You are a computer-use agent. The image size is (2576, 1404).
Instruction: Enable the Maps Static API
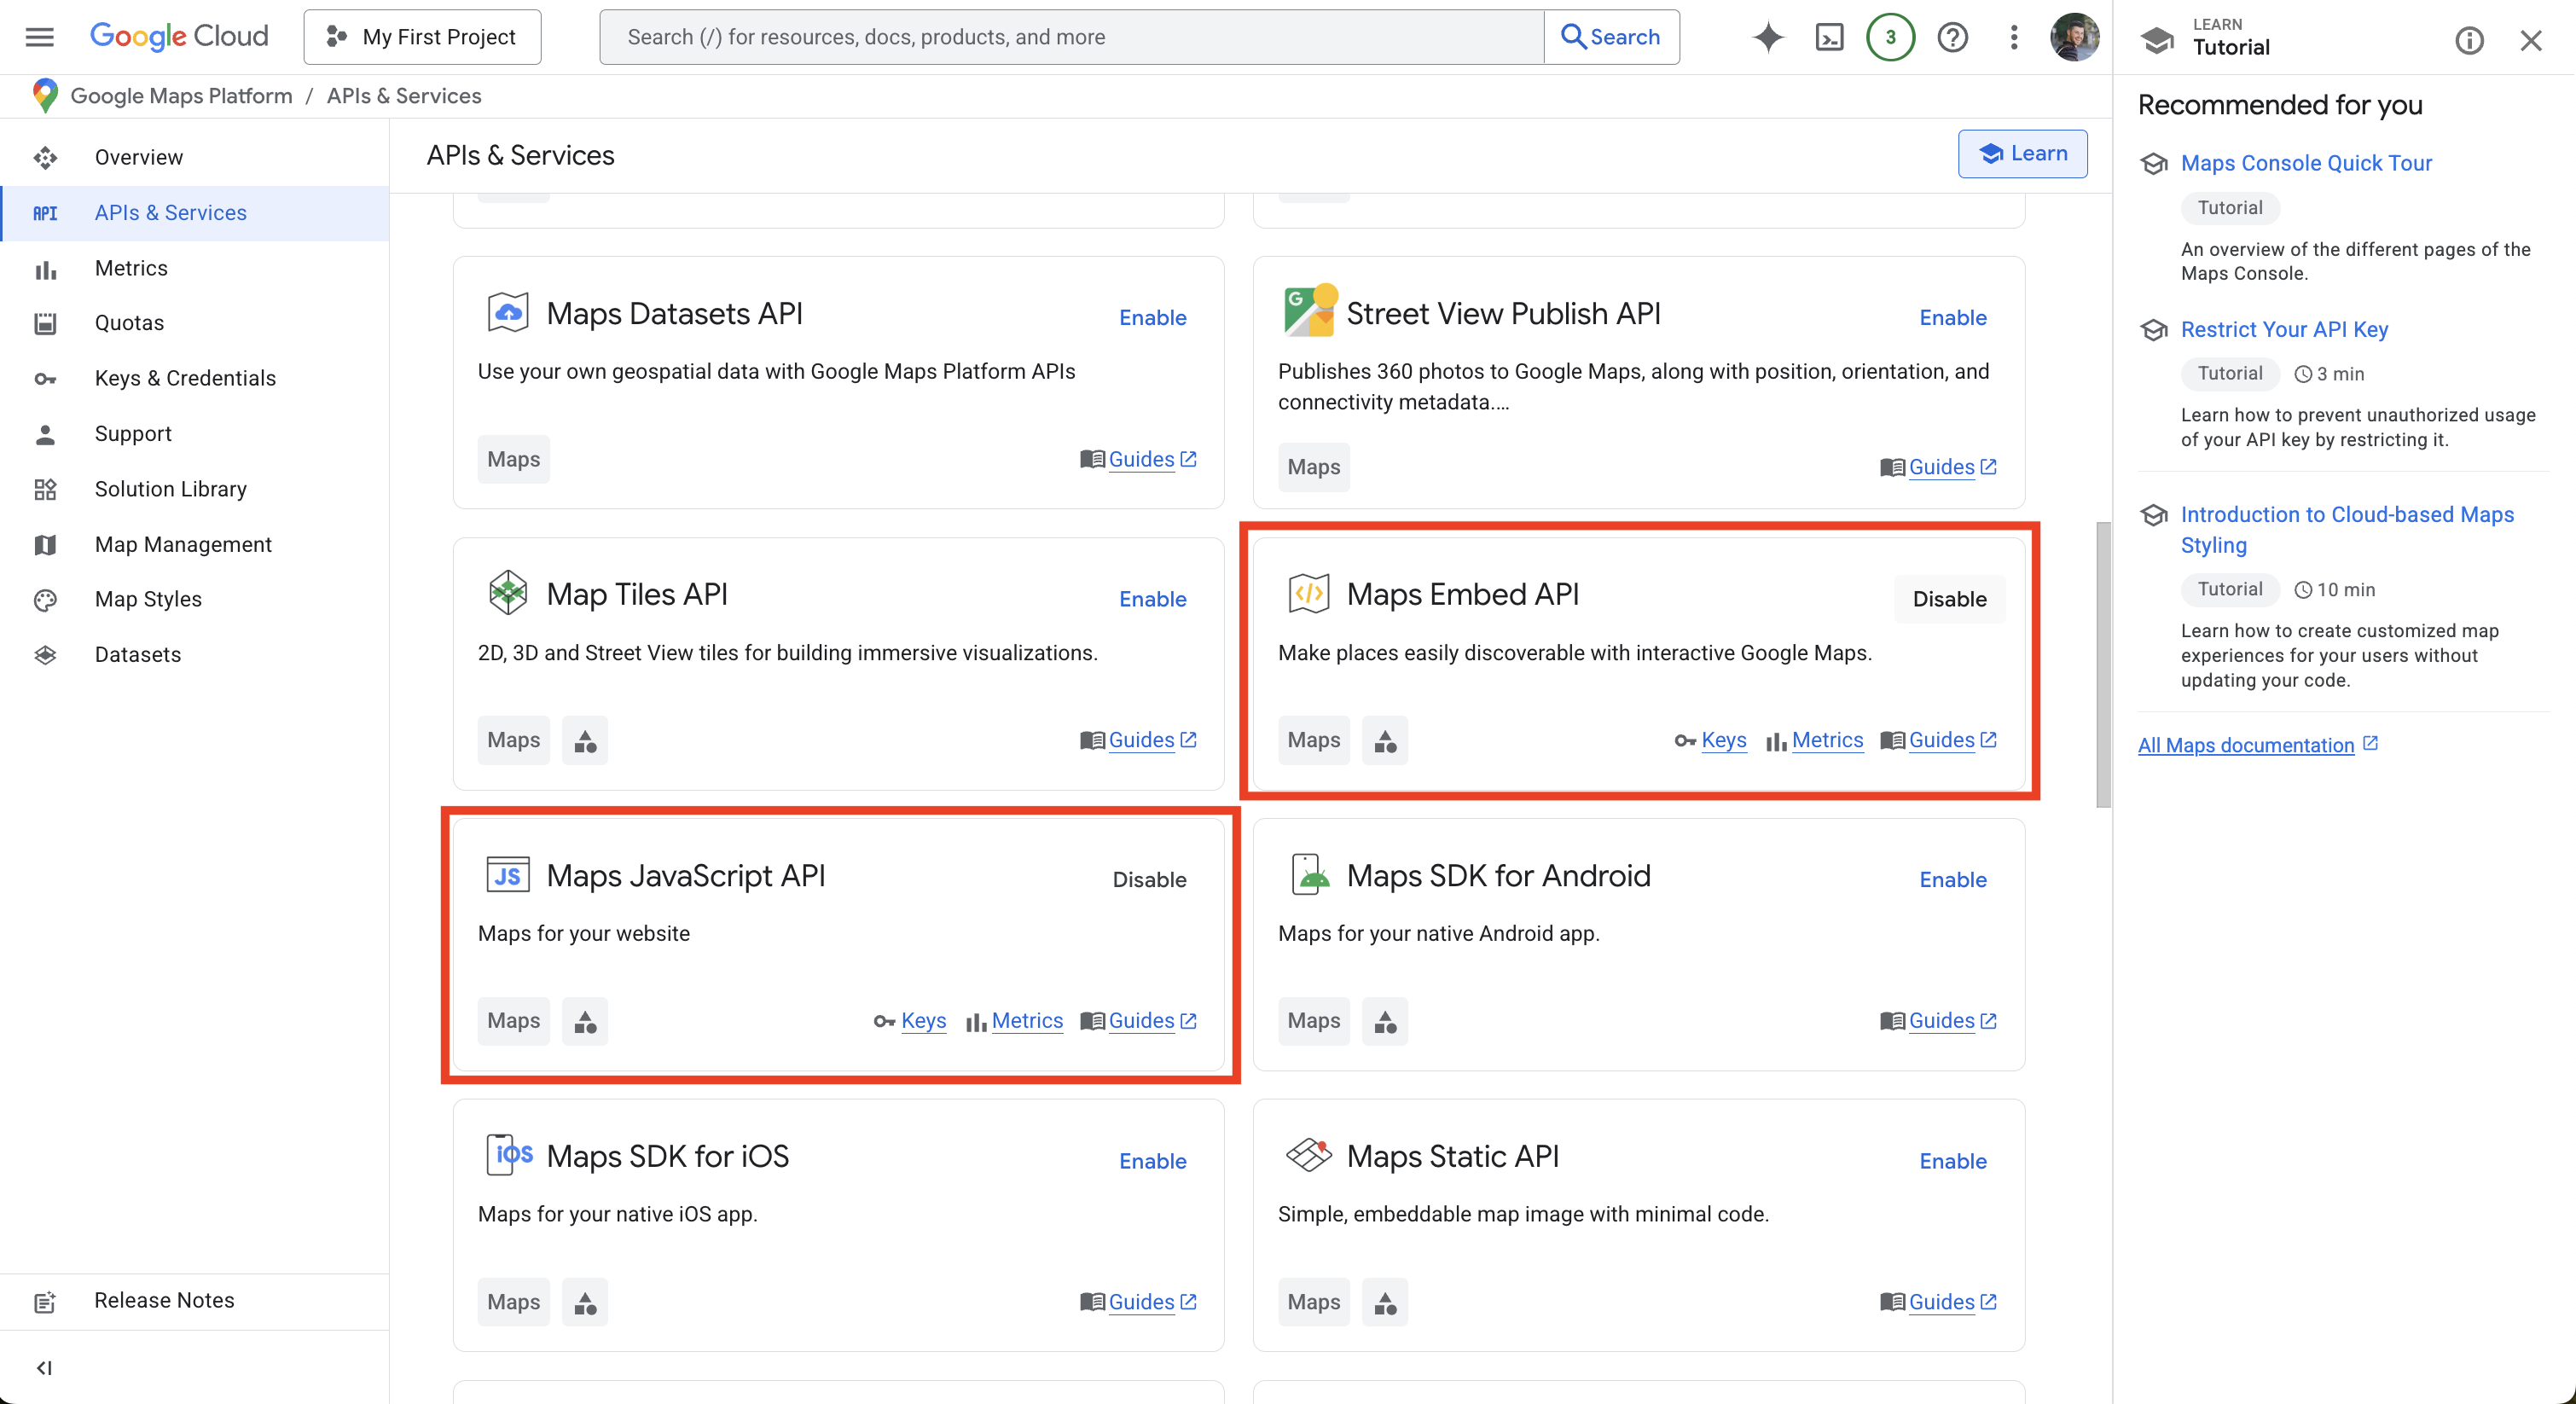click(x=1952, y=1161)
